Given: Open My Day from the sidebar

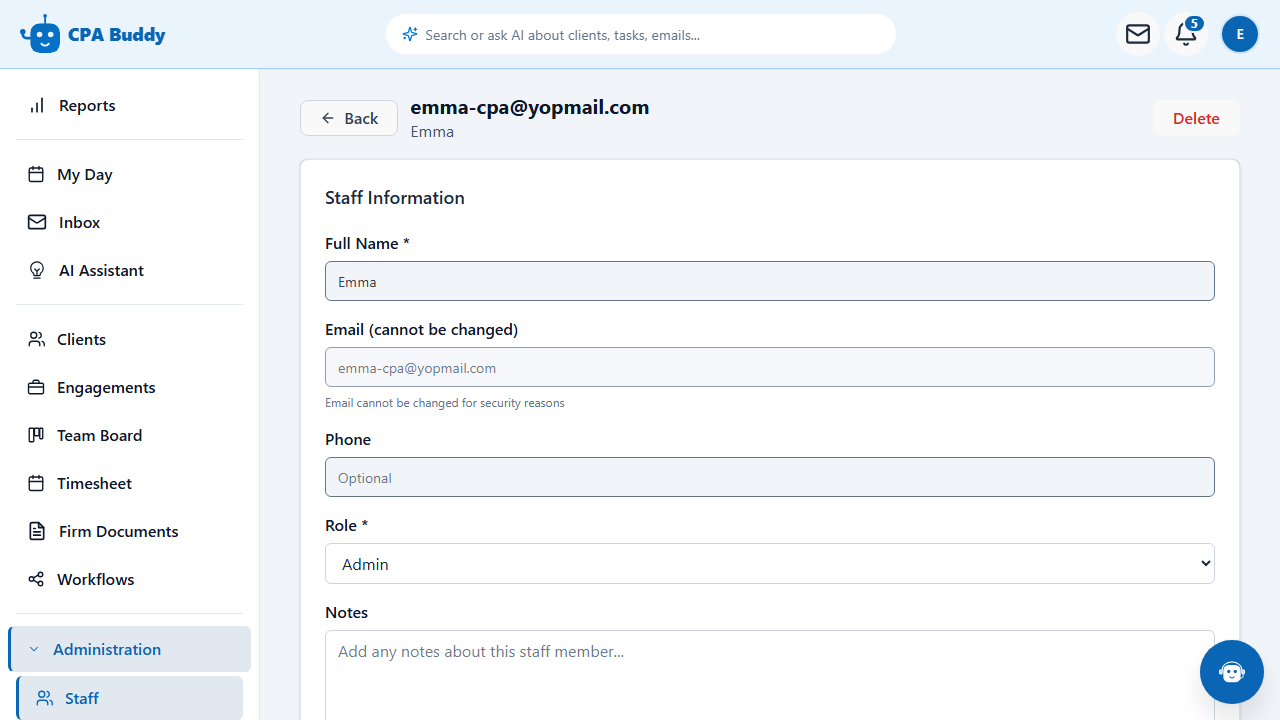Looking at the screenshot, I should [x=129, y=174].
